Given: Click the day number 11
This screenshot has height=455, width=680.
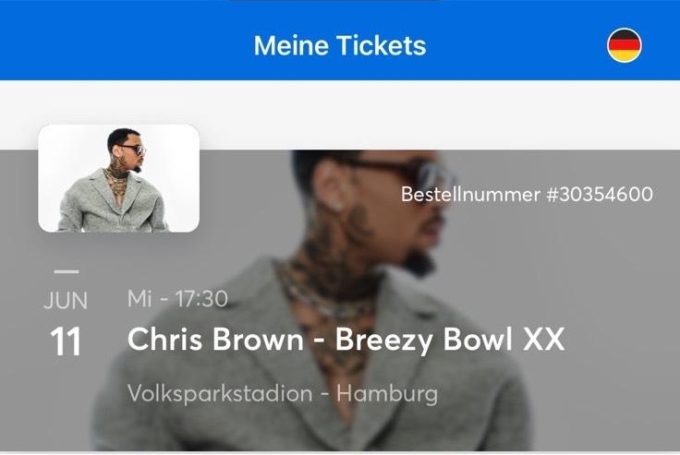Looking at the screenshot, I should point(65,342).
